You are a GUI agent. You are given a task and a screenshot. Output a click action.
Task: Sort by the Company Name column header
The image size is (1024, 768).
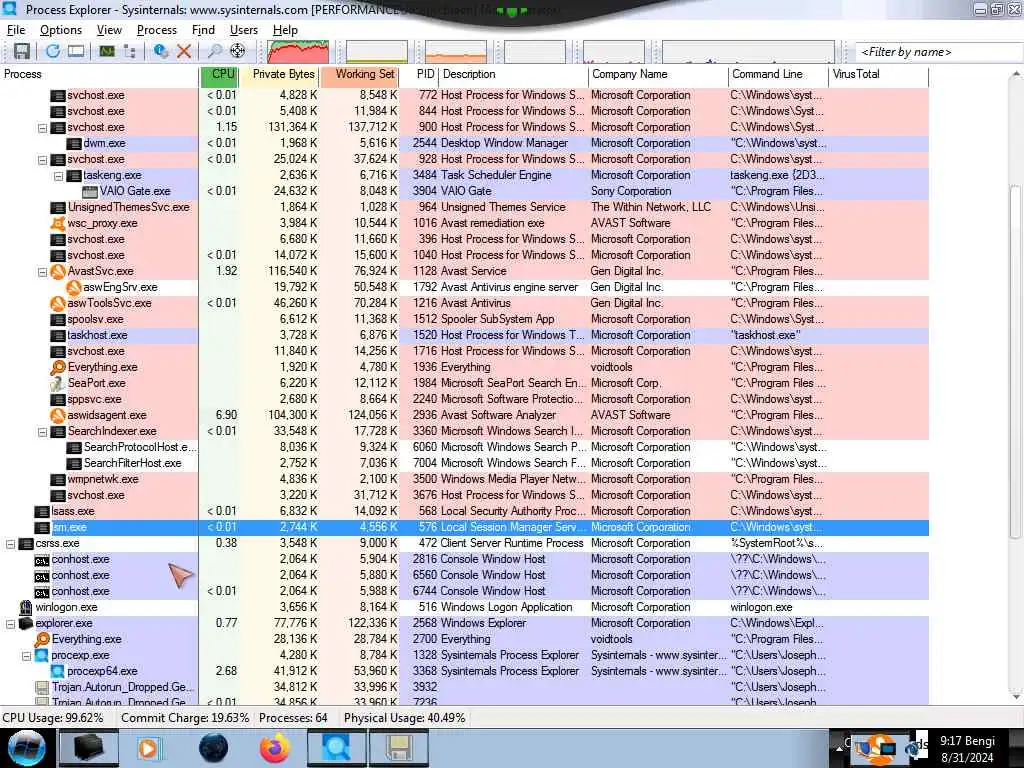click(658, 74)
